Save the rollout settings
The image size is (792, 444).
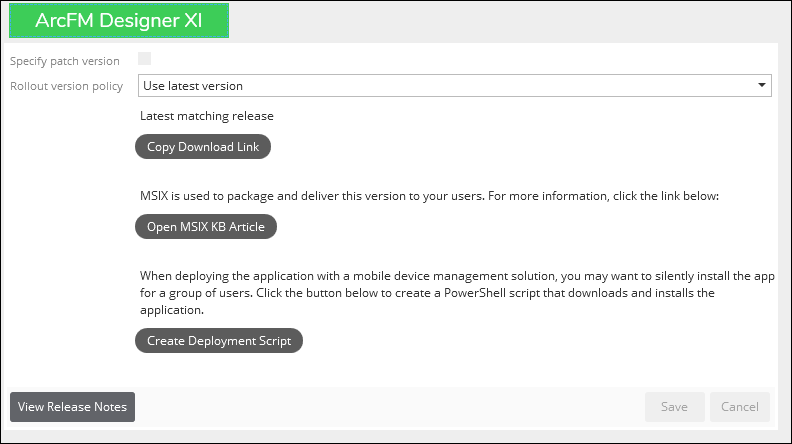[x=674, y=407]
